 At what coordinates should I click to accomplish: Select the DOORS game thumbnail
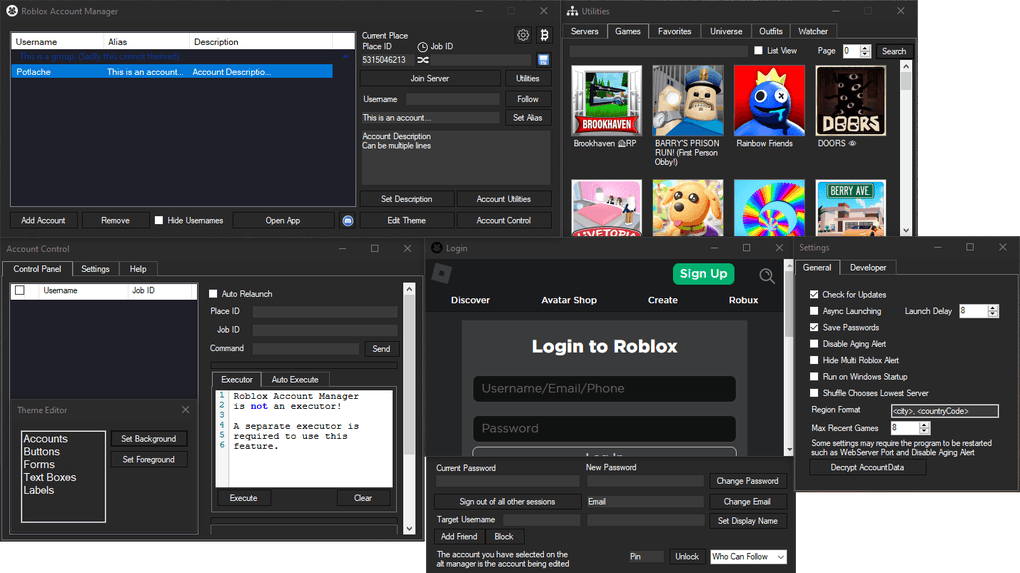tap(850, 100)
